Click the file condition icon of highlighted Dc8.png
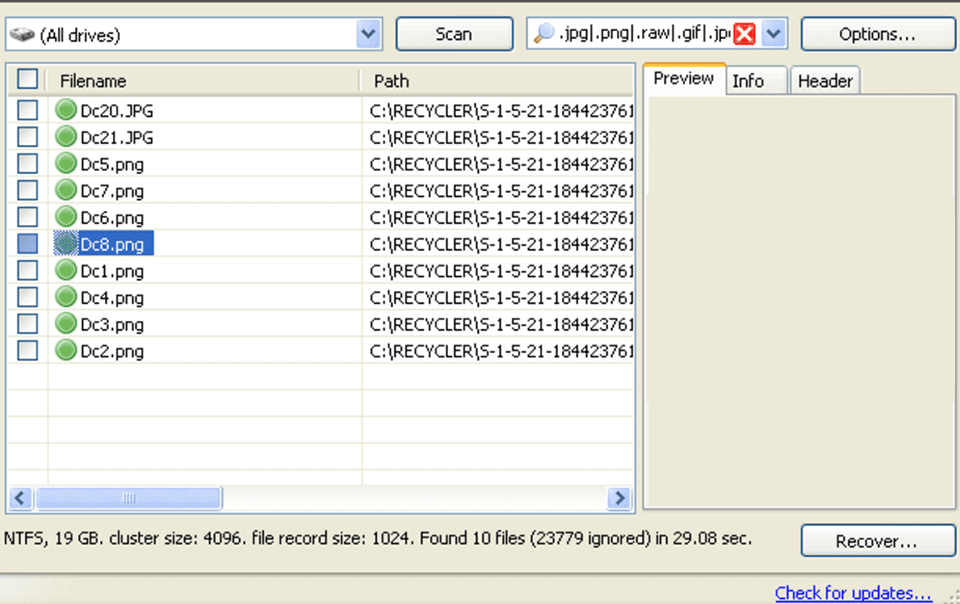 (x=65, y=243)
